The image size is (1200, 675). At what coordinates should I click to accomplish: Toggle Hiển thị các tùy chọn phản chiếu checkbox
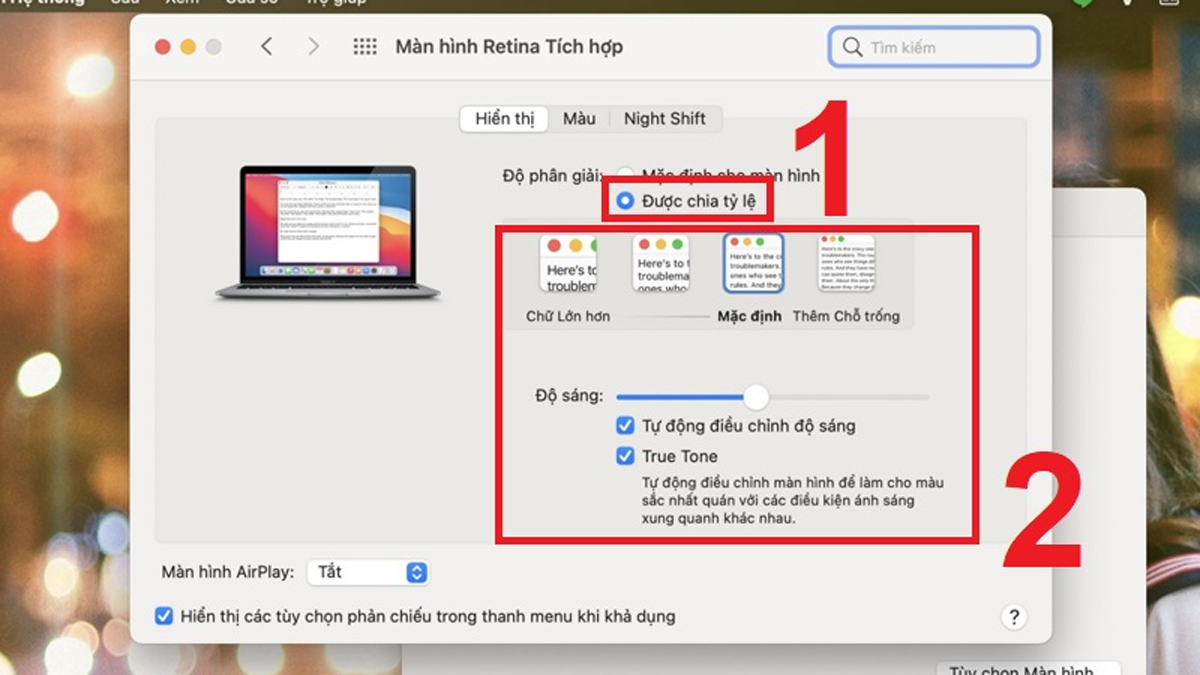[x=164, y=616]
